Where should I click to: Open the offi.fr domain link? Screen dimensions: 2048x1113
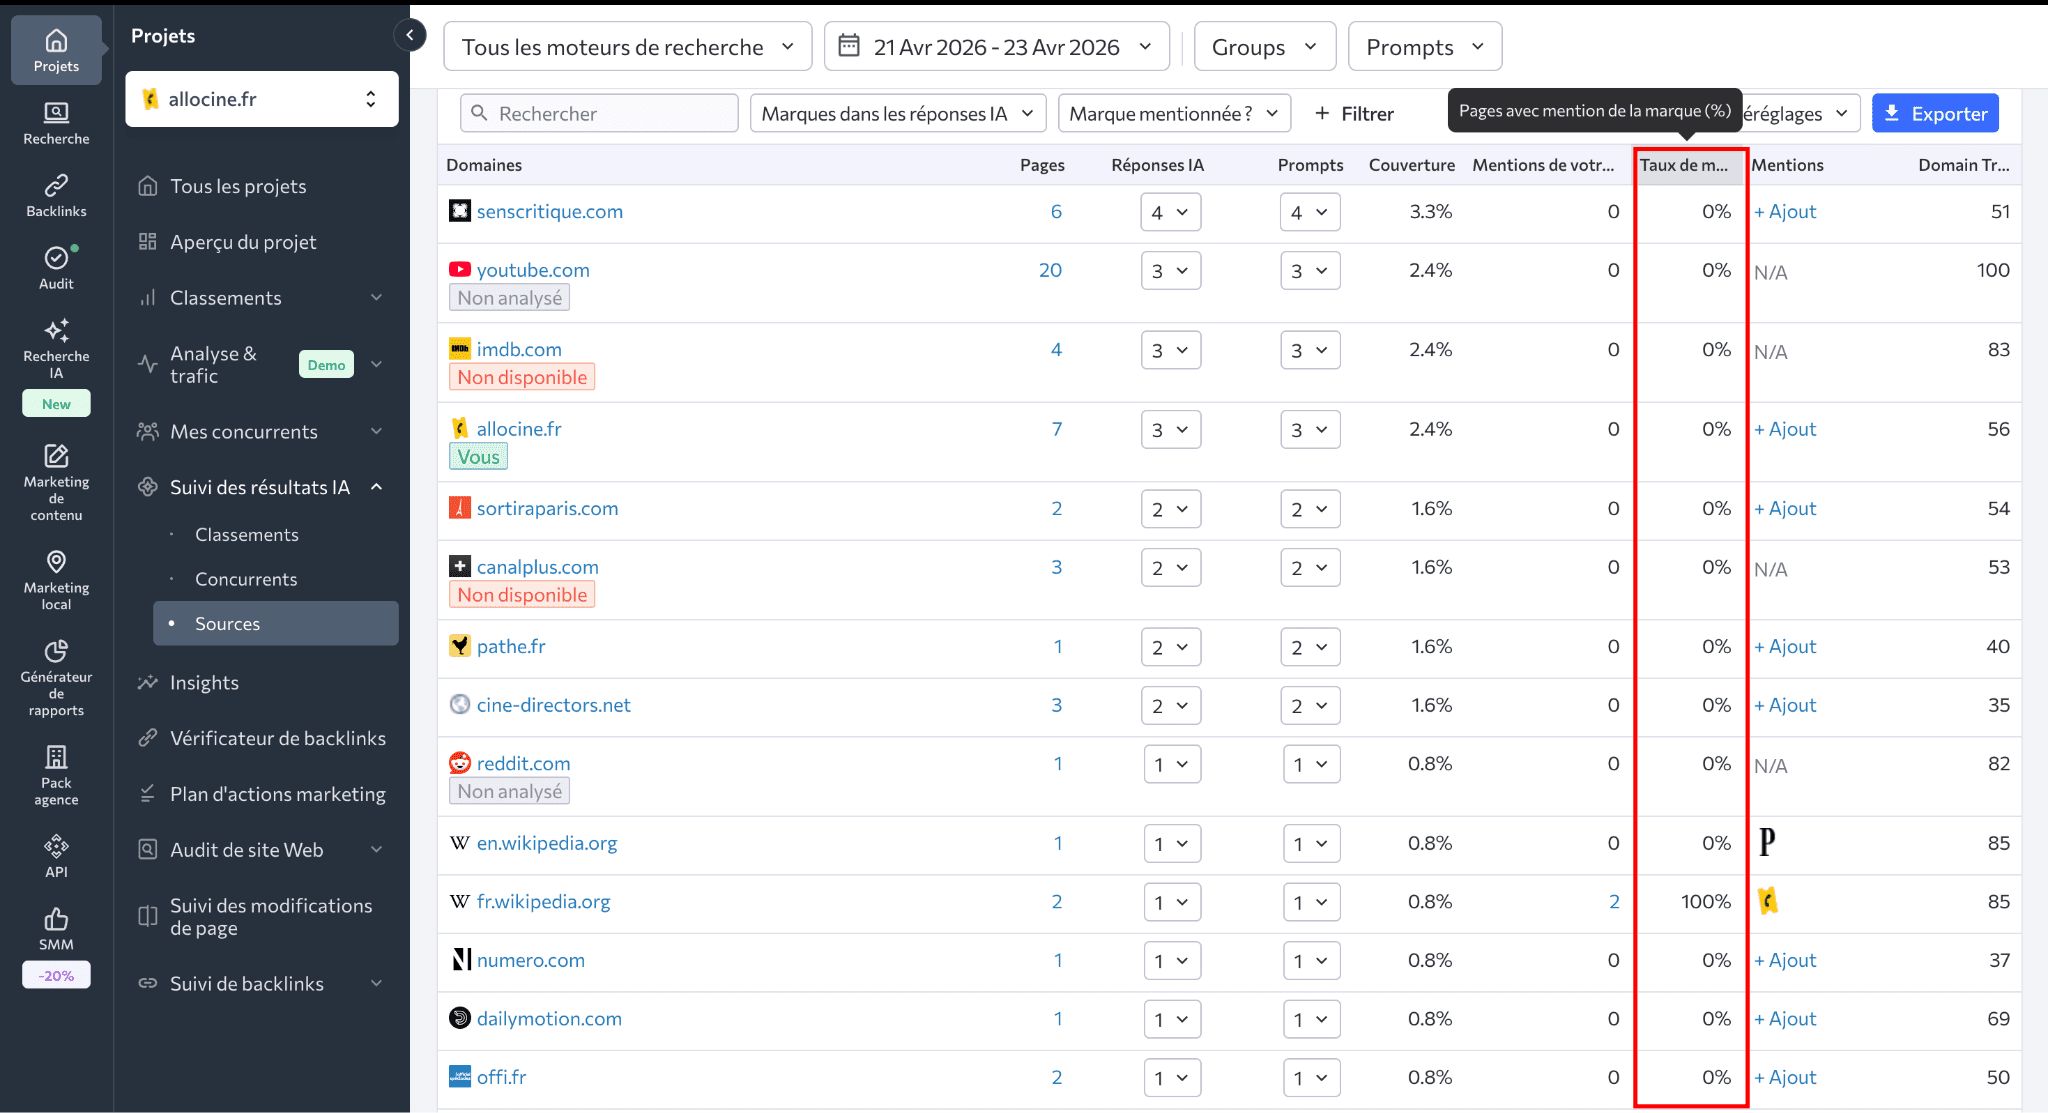(501, 1077)
